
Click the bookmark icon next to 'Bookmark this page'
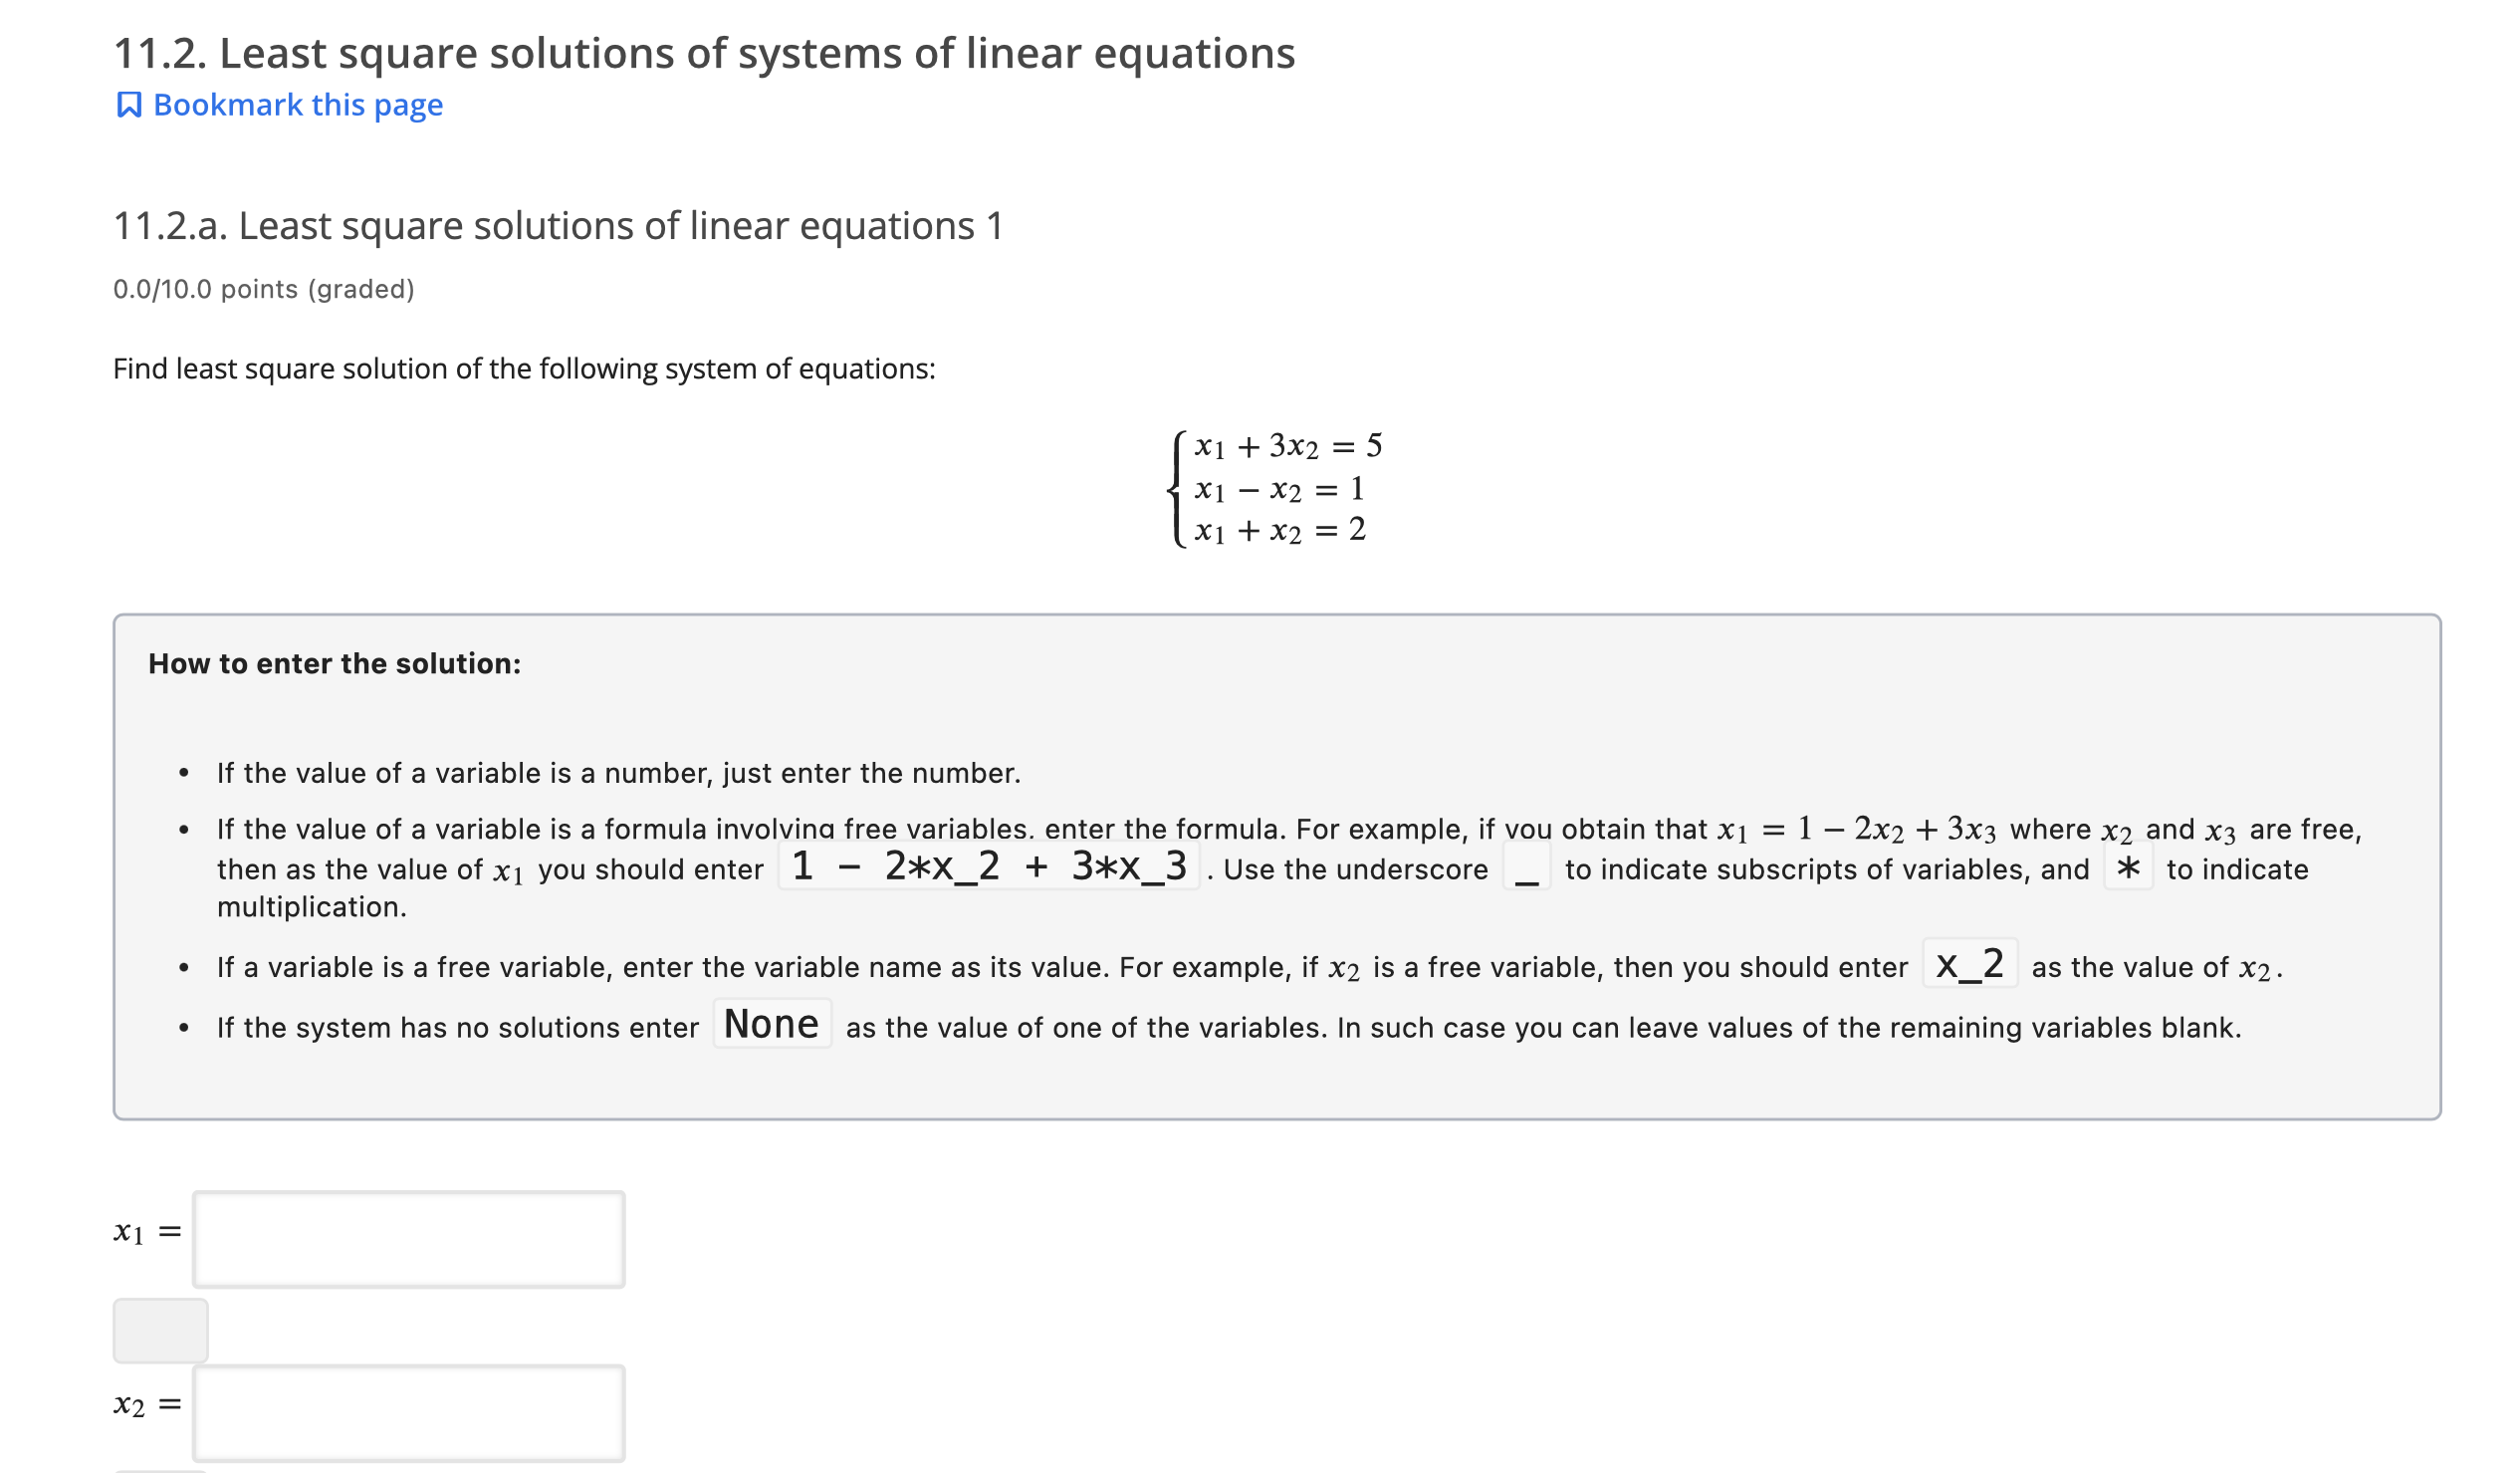click(x=127, y=103)
